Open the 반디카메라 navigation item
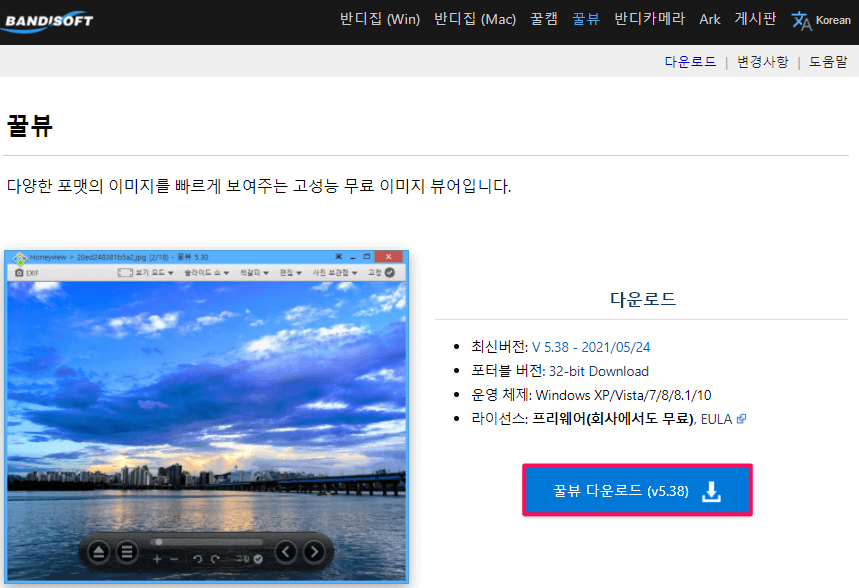859x588 pixels. tap(649, 19)
